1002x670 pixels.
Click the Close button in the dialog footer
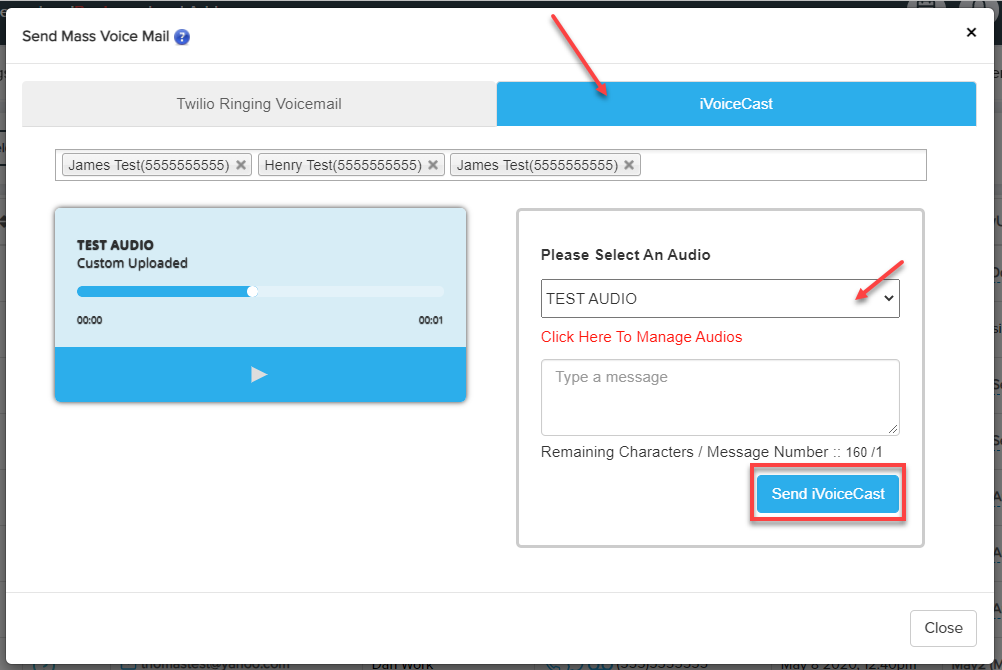click(x=943, y=628)
